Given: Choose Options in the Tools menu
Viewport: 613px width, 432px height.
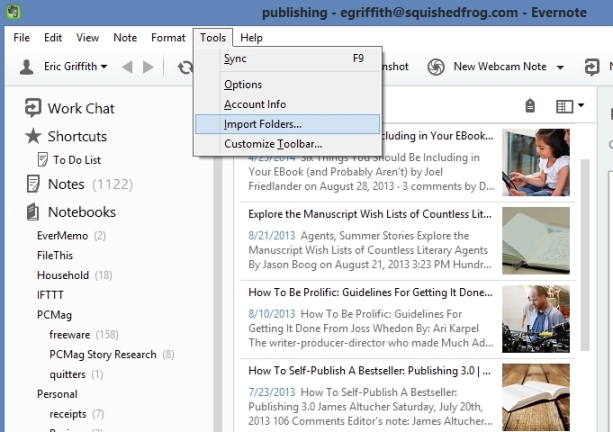Looking at the screenshot, I should coord(287,84).
